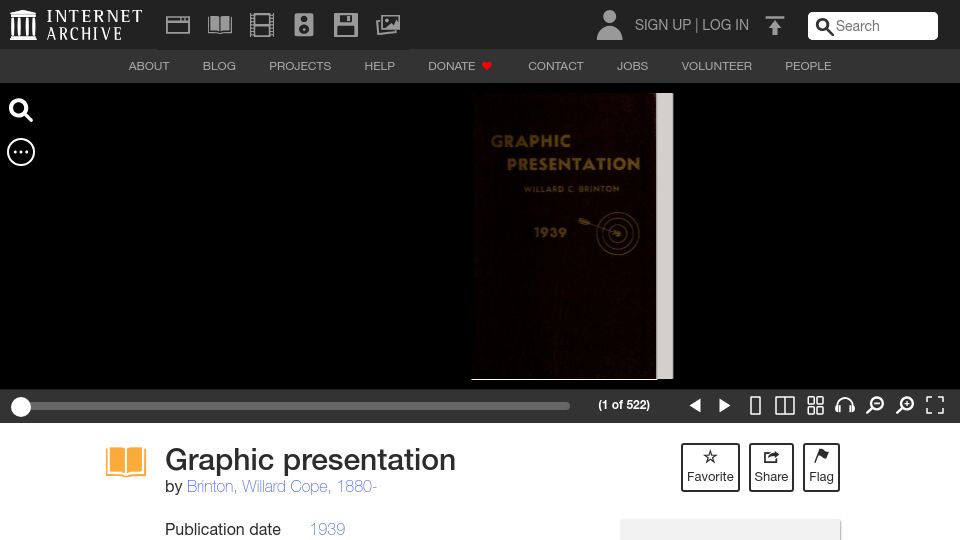Viewport: 960px width, 540px height.
Task: Click the orange texts book icon by title
Action: pos(126,462)
